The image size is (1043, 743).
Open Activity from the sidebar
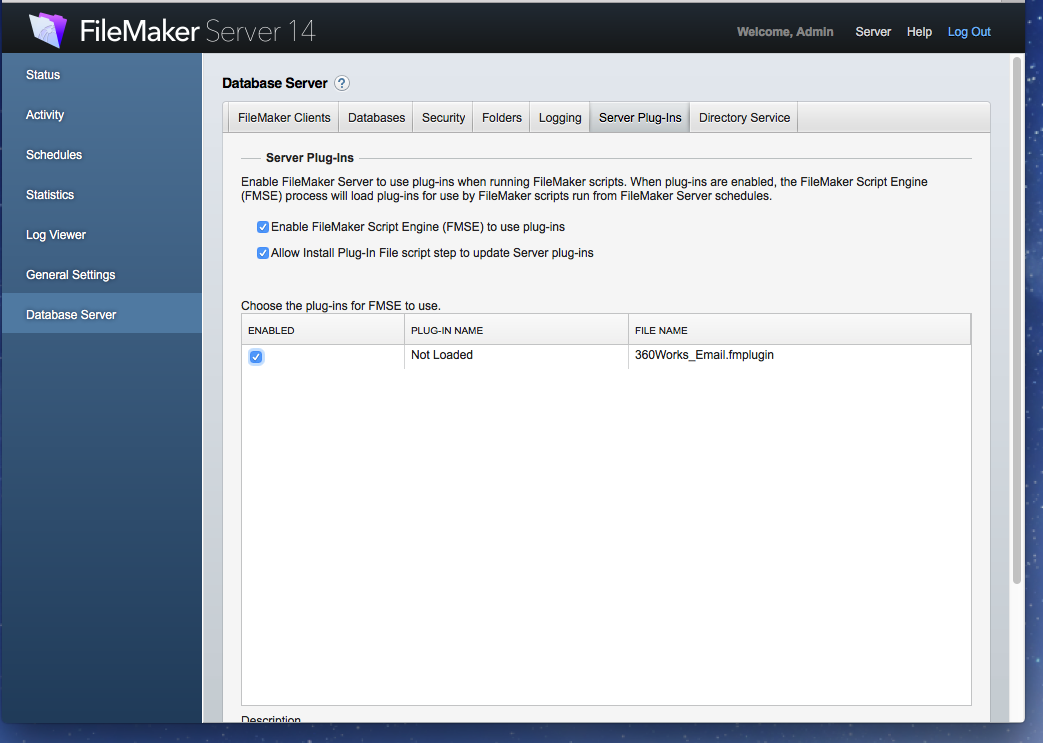[45, 115]
